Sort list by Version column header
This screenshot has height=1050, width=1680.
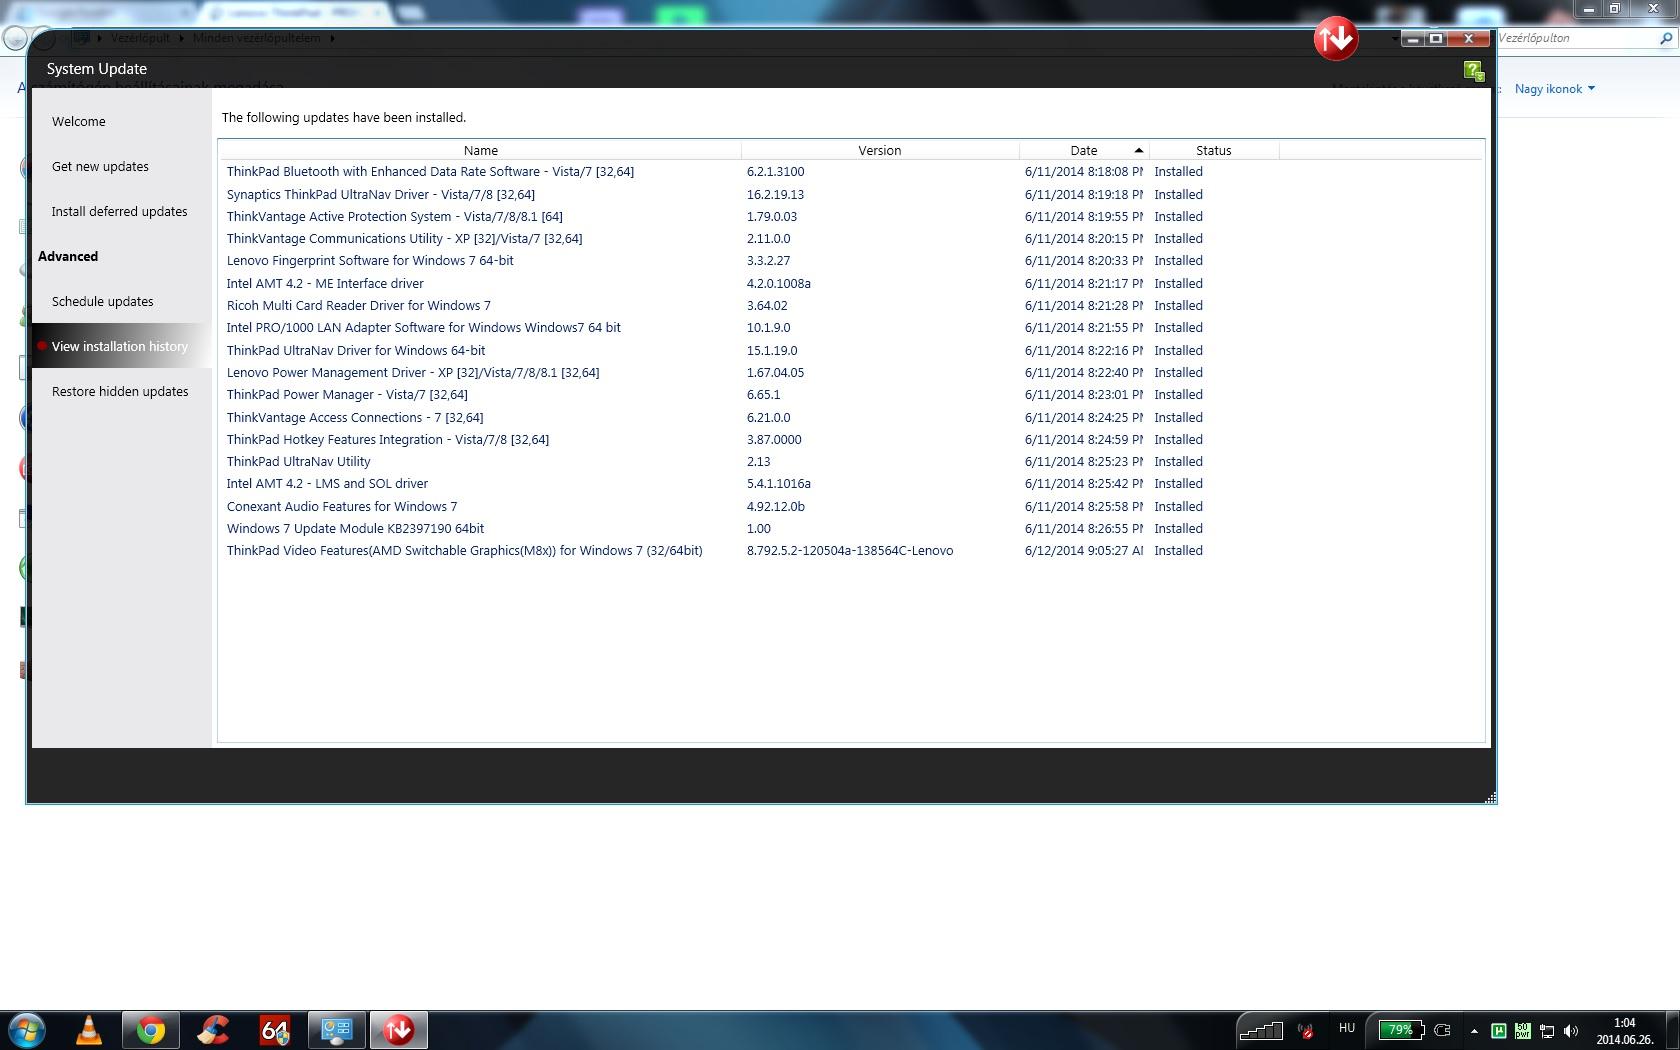click(x=880, y=150)
